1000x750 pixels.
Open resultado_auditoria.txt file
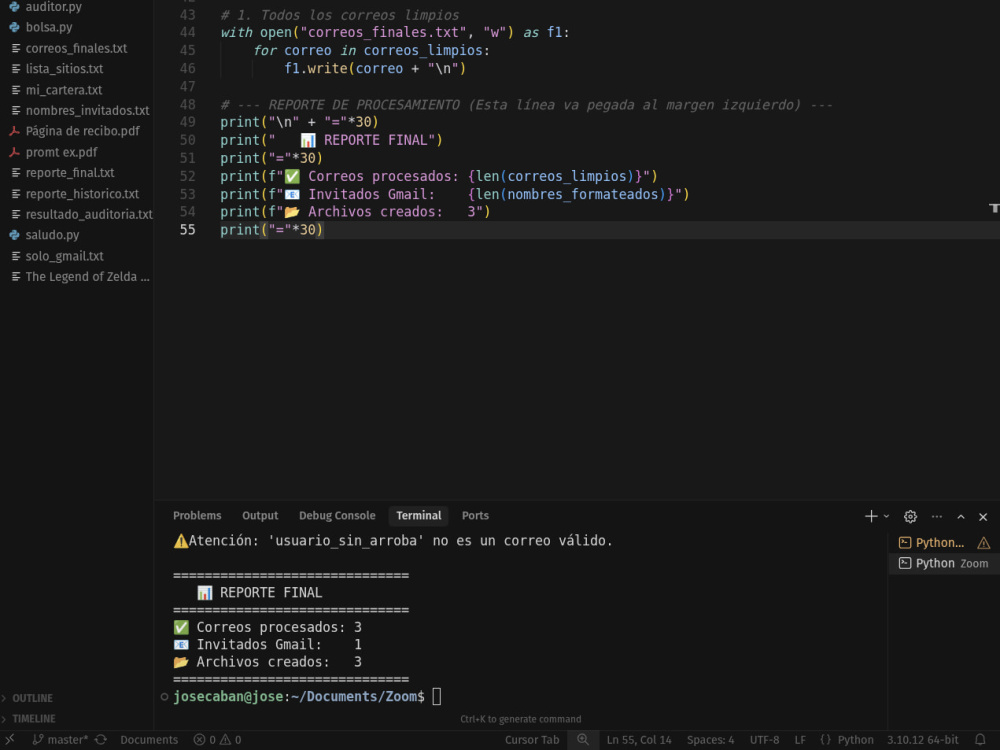[x=89, y=214]
